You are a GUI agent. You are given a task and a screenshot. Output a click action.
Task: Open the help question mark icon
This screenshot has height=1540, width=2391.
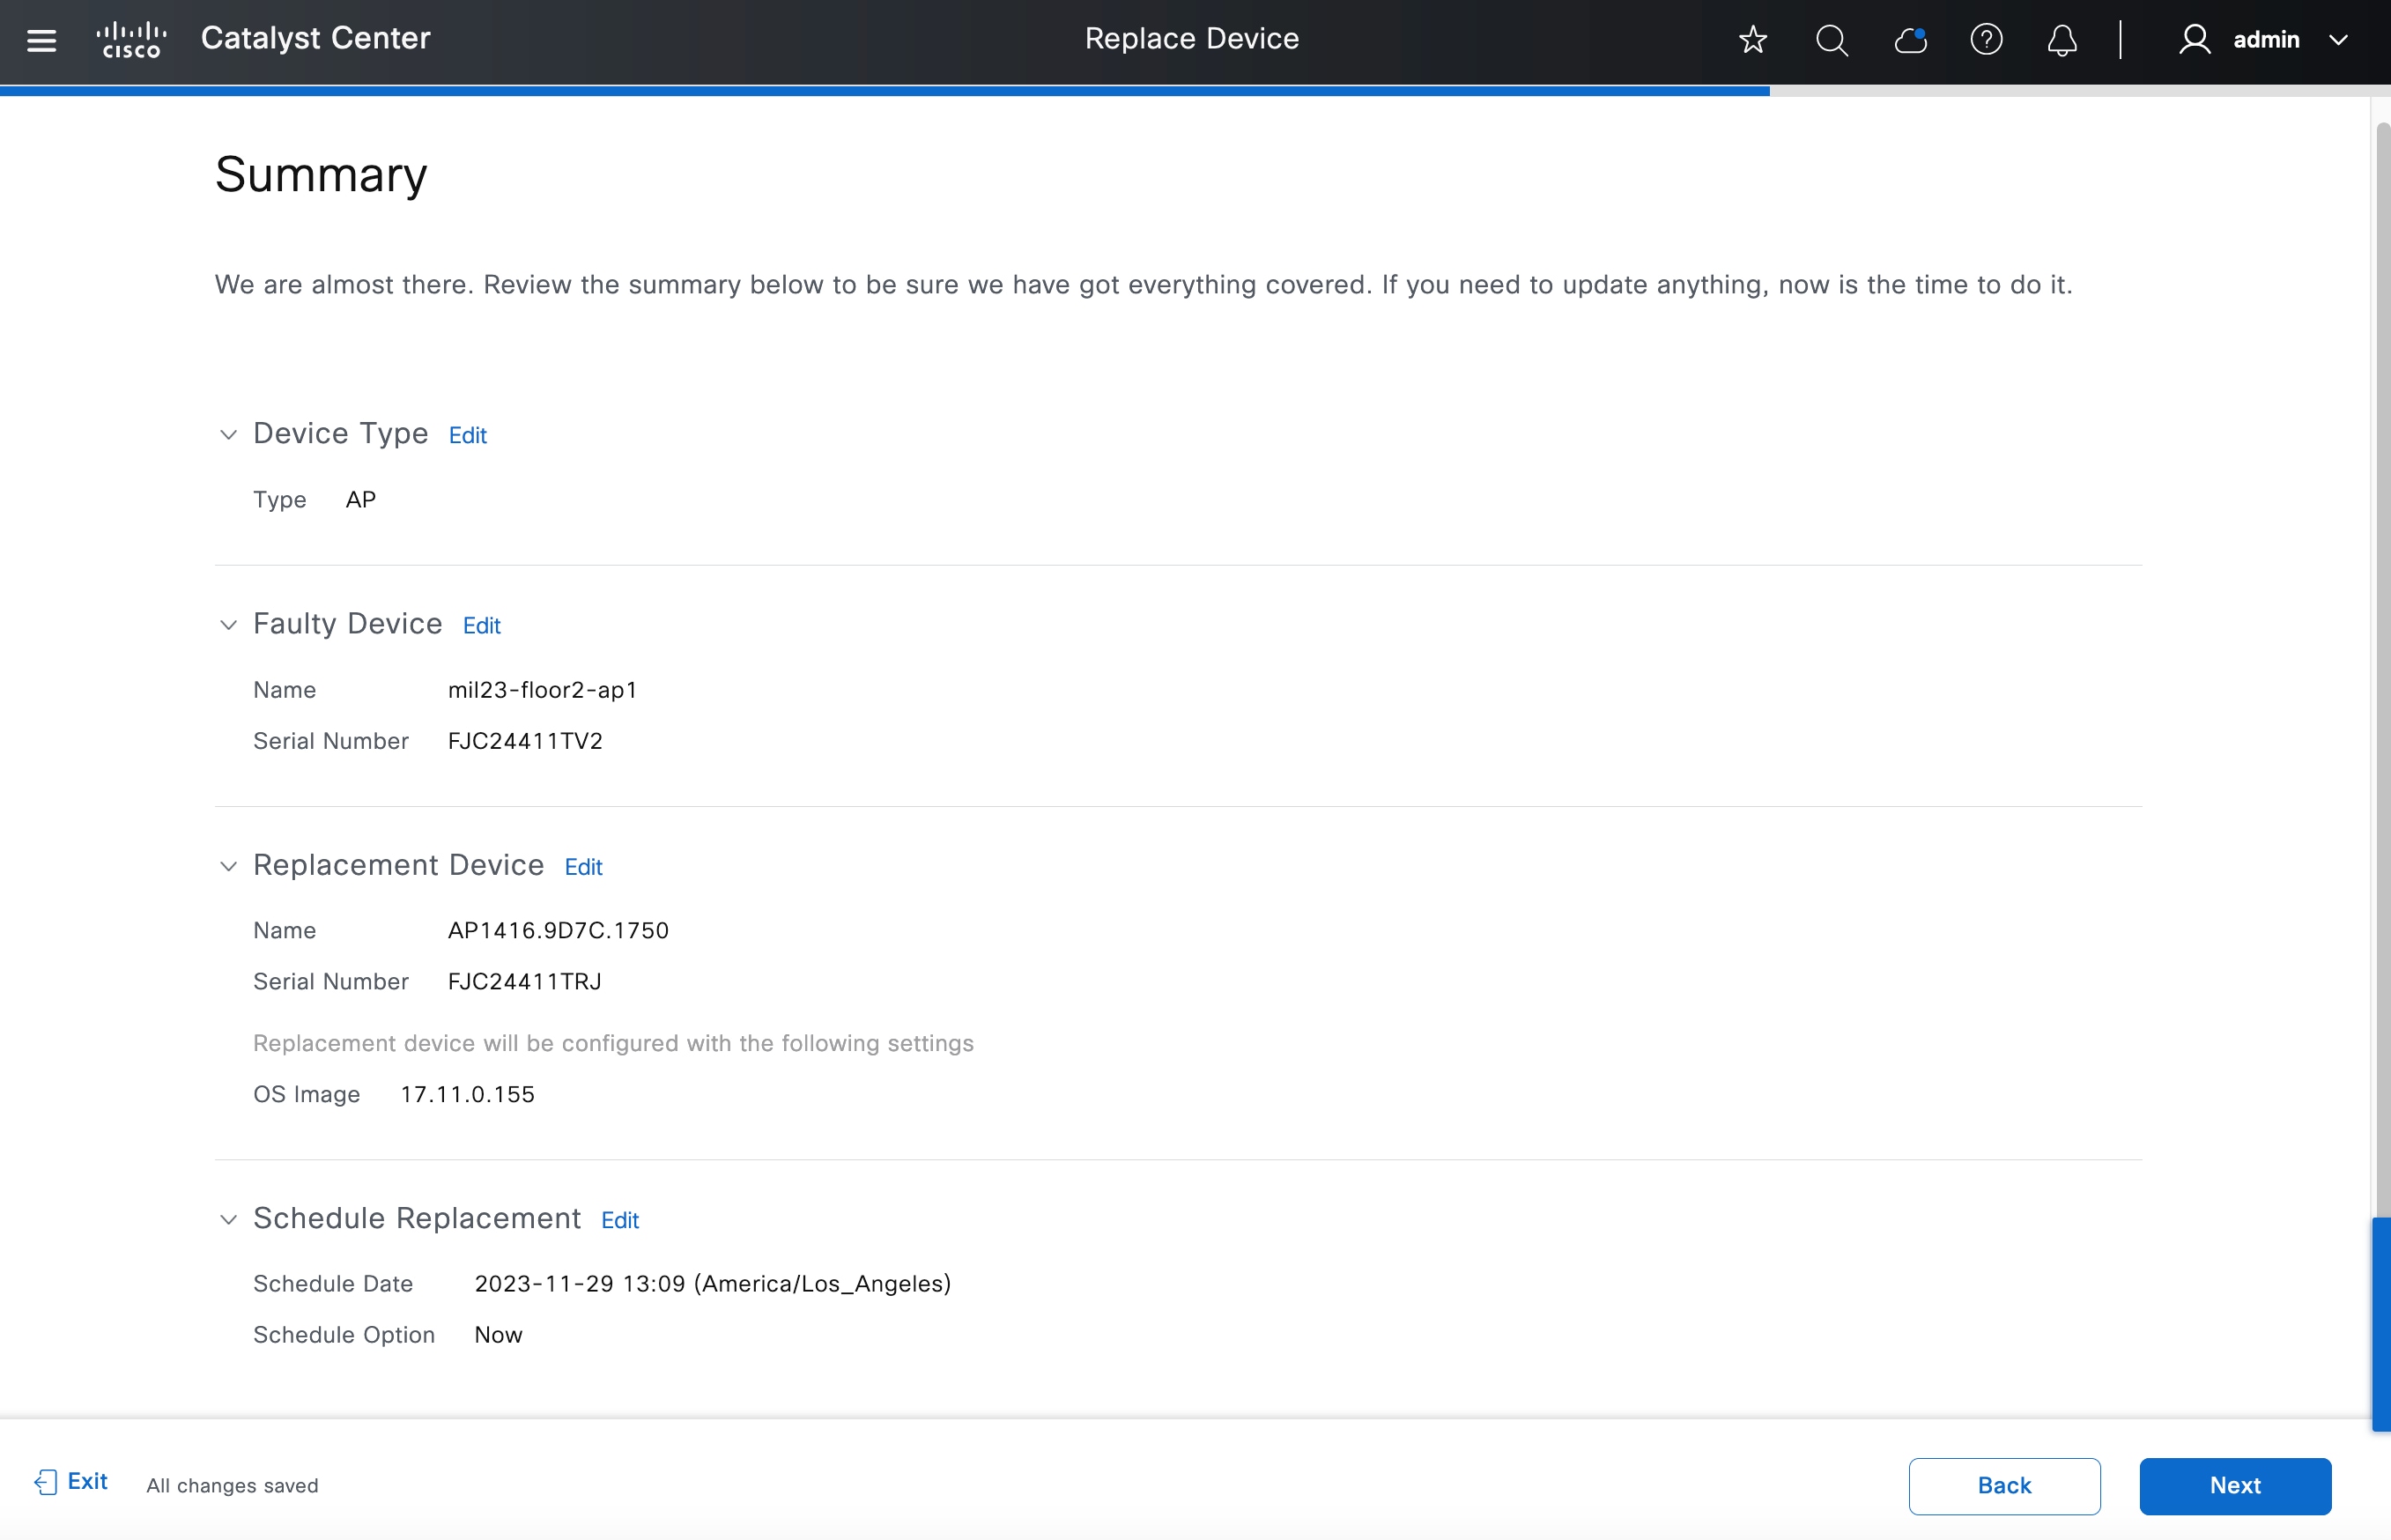pyautogui.click(x=1986, y=40)
